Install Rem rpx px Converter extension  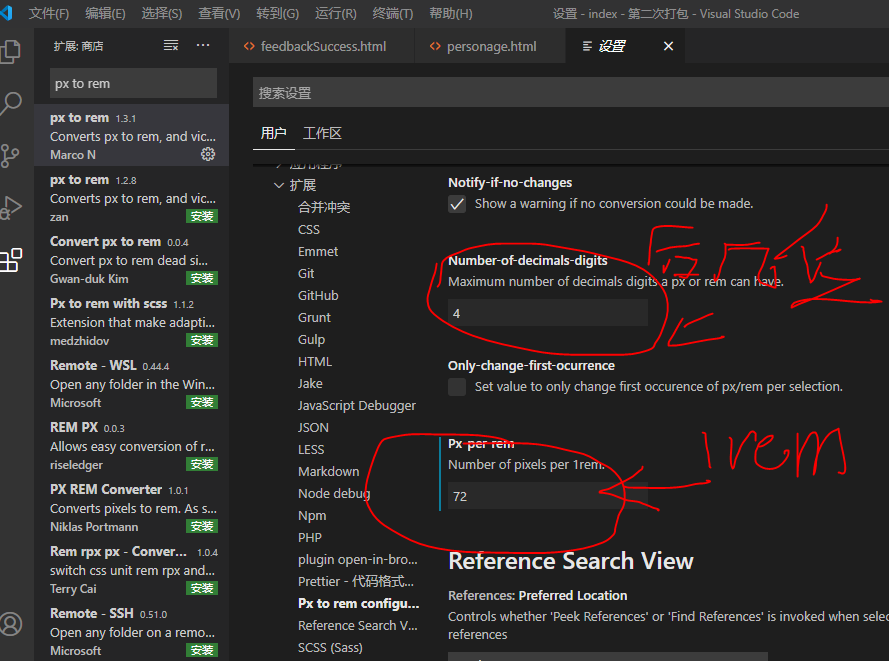202,588
